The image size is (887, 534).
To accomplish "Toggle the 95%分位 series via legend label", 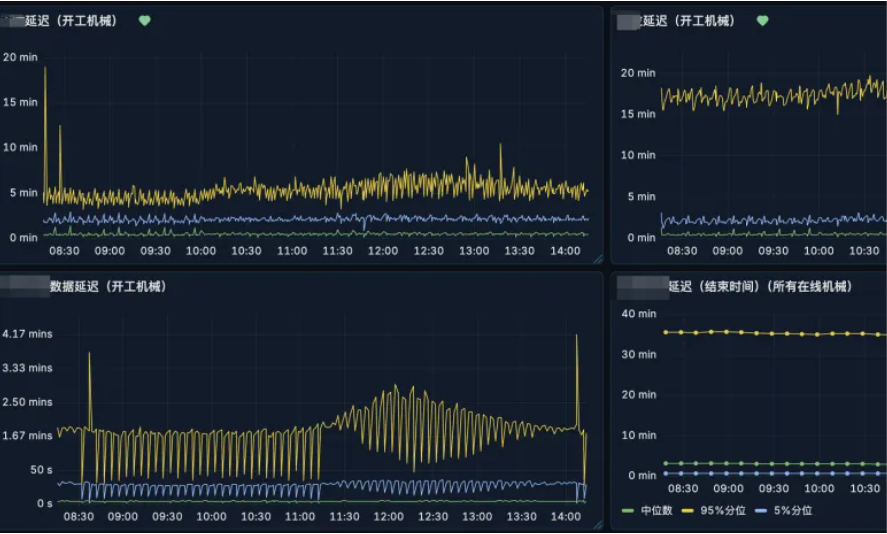I will [723, 511].
